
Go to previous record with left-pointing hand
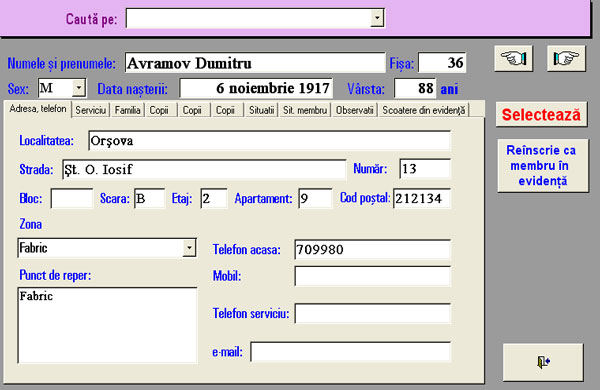514,59
